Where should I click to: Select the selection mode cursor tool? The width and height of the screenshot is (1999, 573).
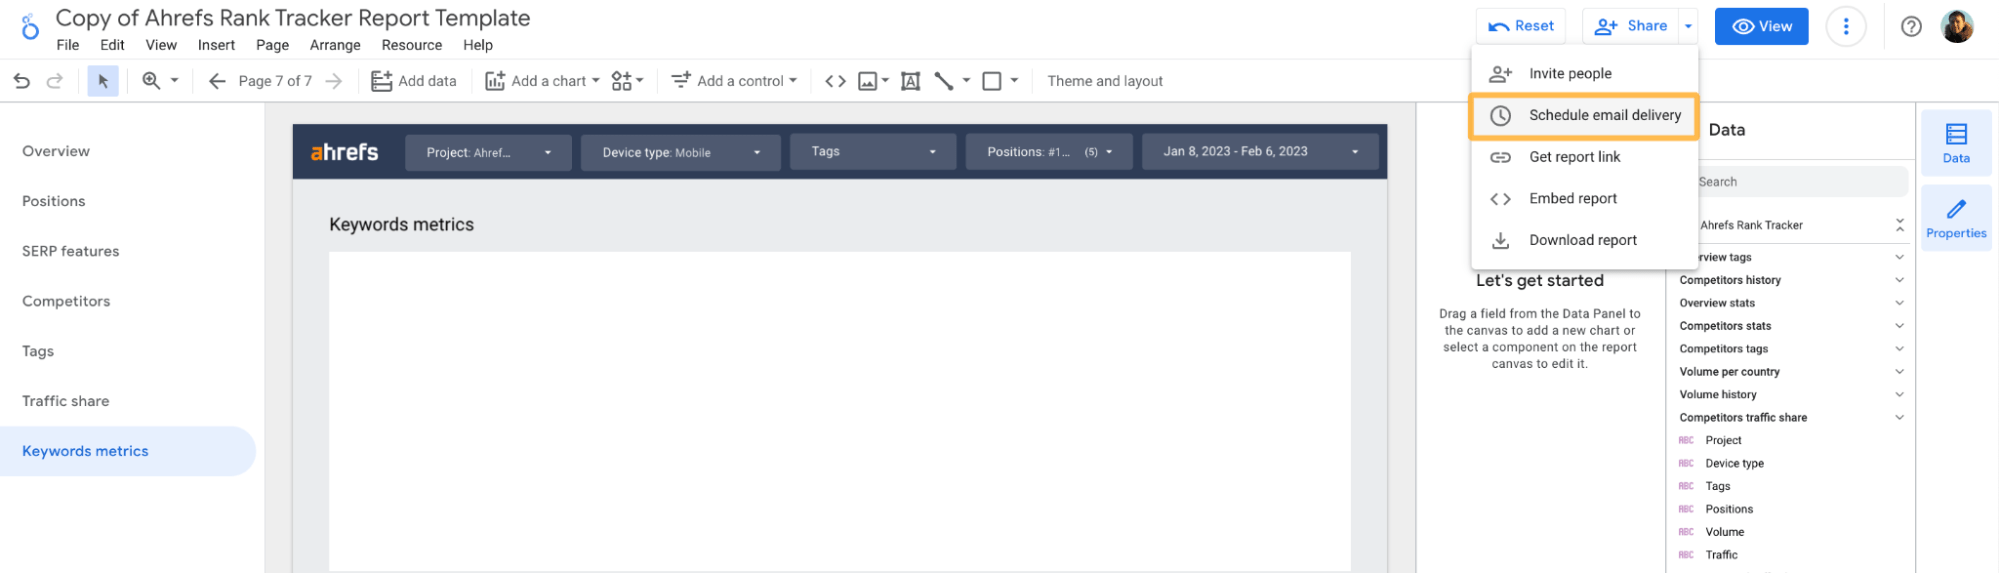[x=103, y=81]
